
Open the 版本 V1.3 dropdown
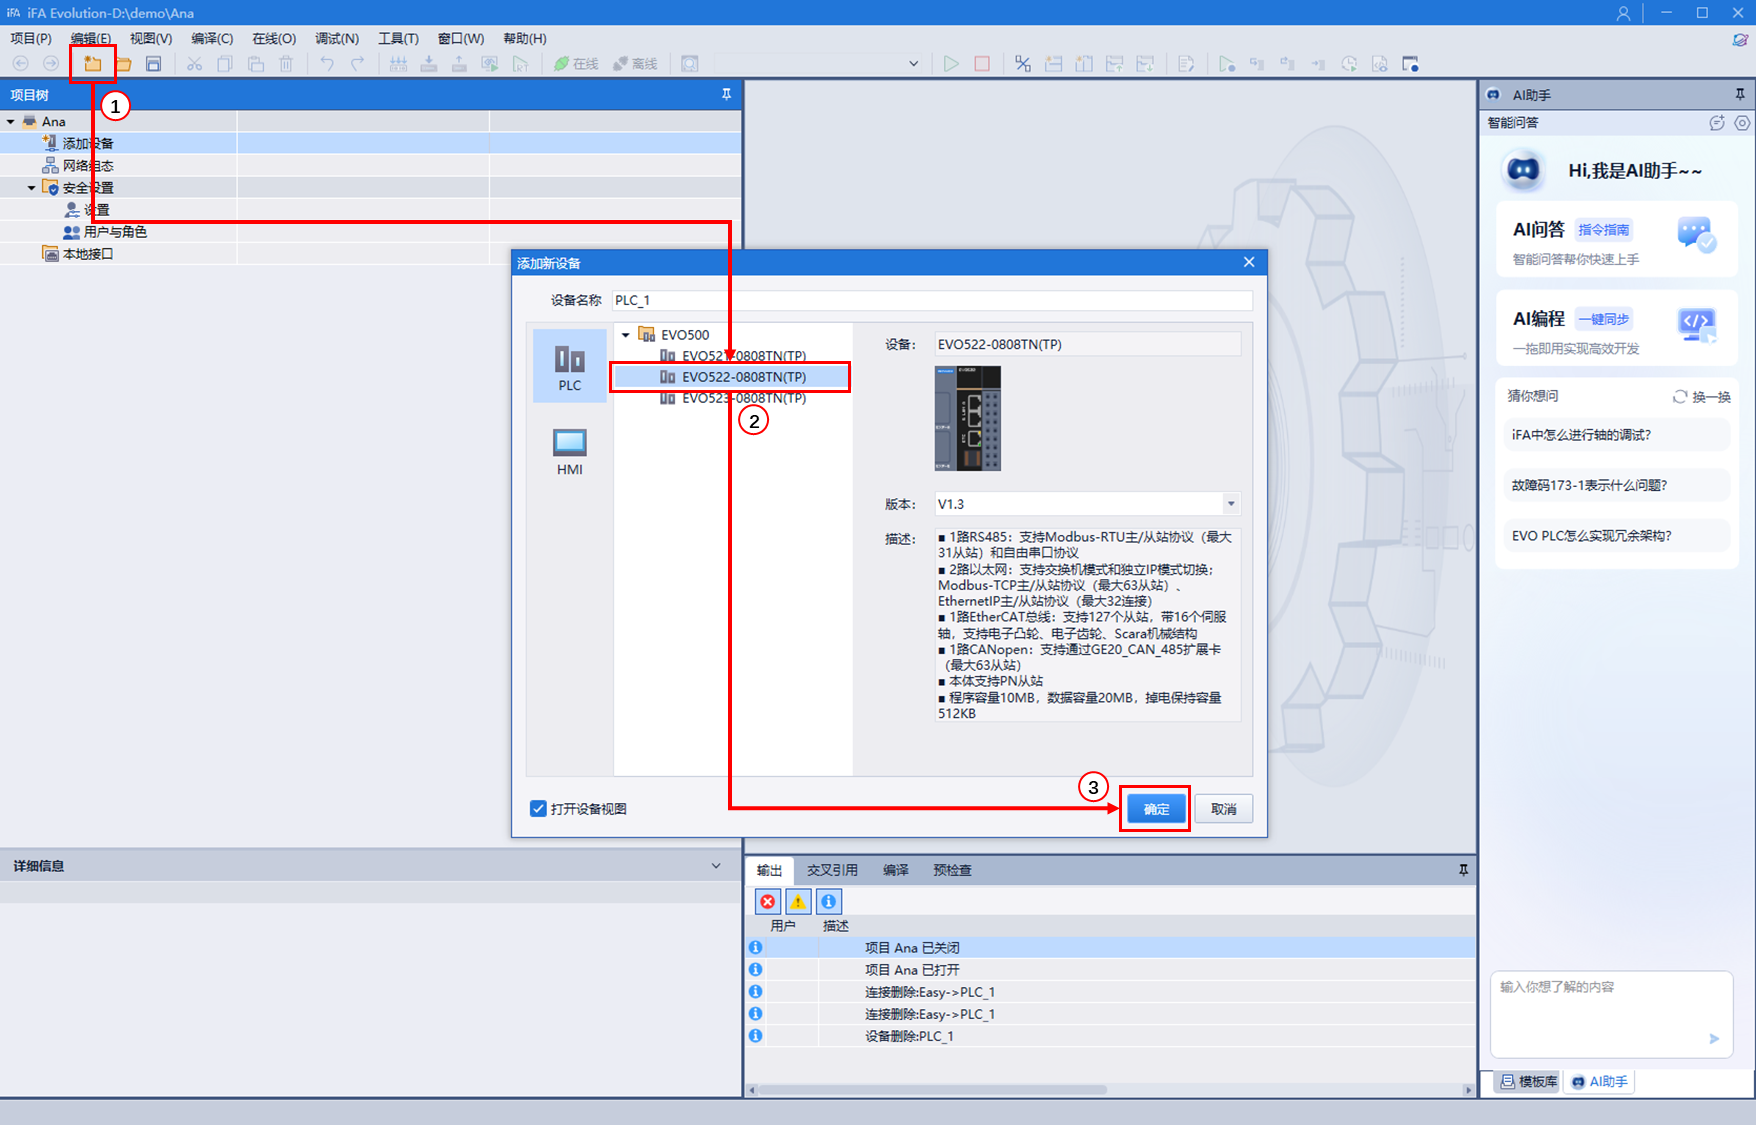pyautogui.click(x=1231, y=504)
